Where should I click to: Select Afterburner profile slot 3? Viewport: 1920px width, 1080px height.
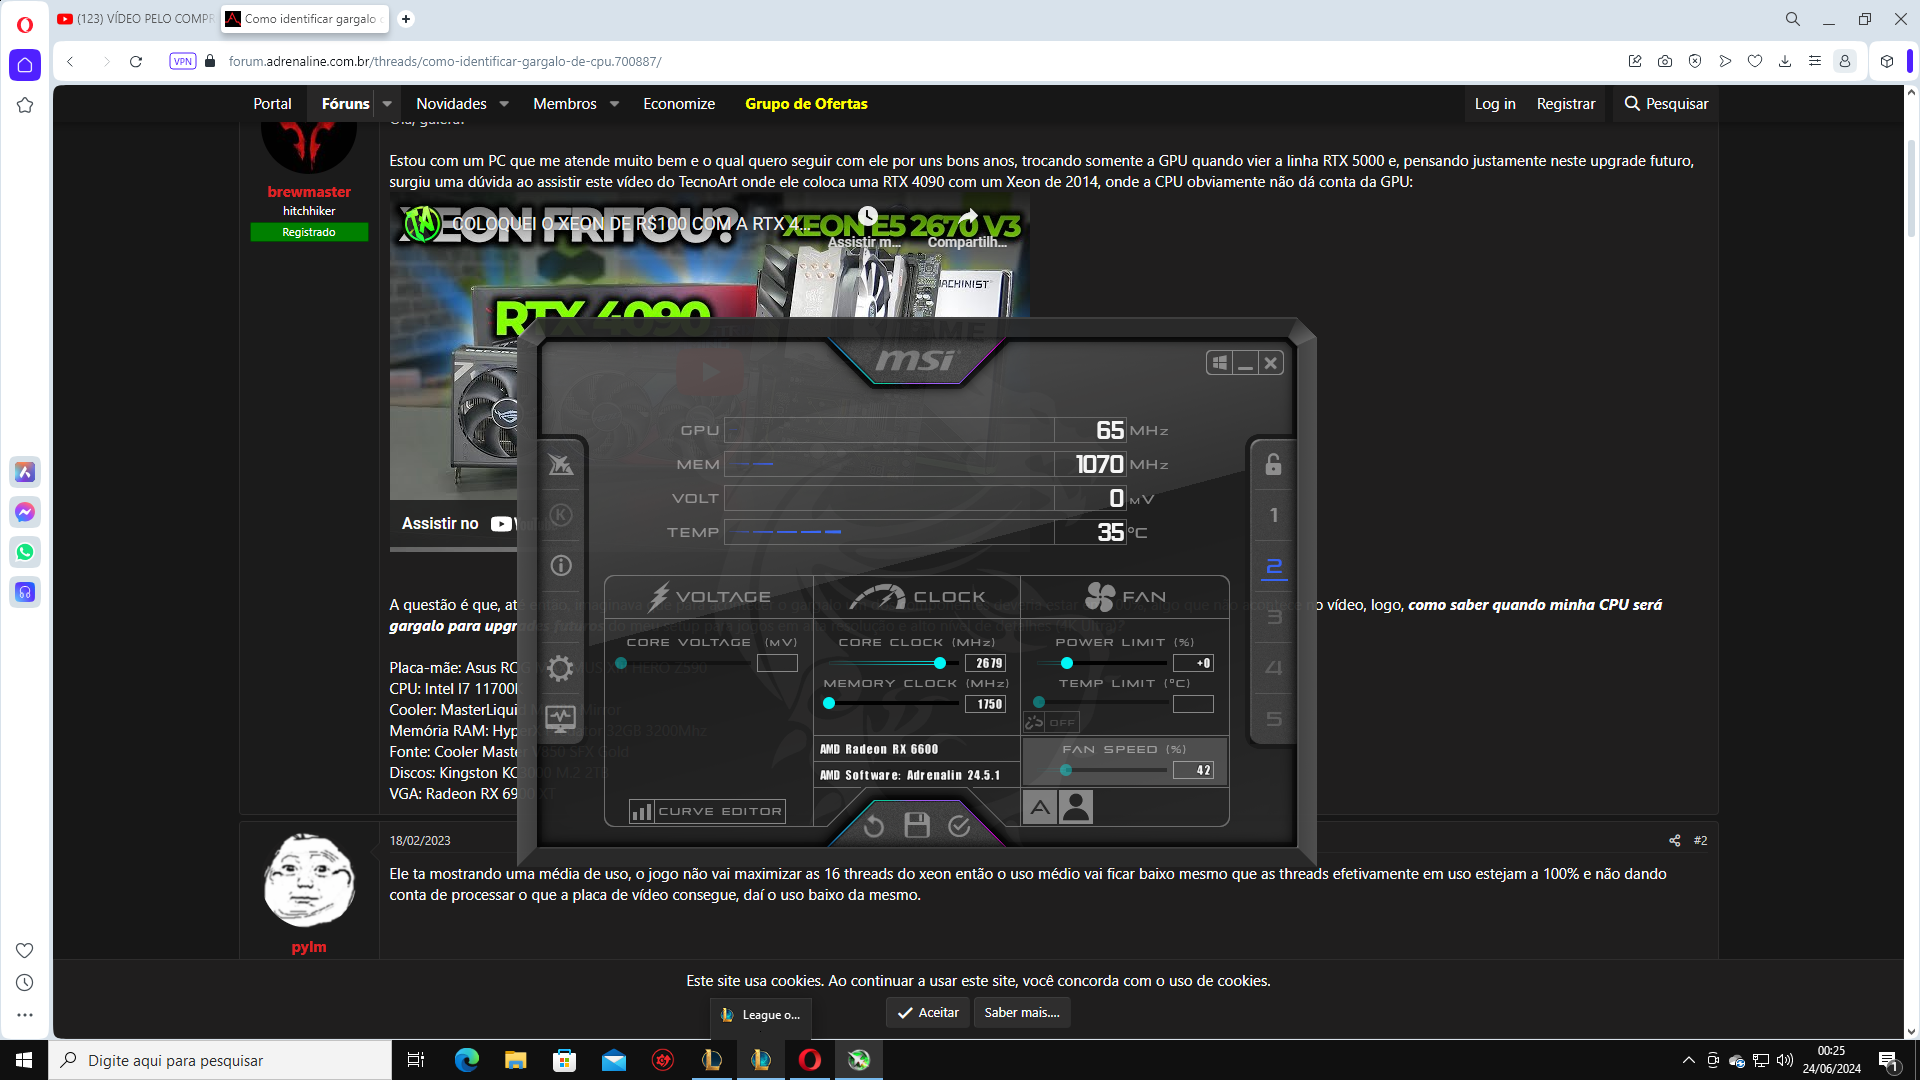1274,617
